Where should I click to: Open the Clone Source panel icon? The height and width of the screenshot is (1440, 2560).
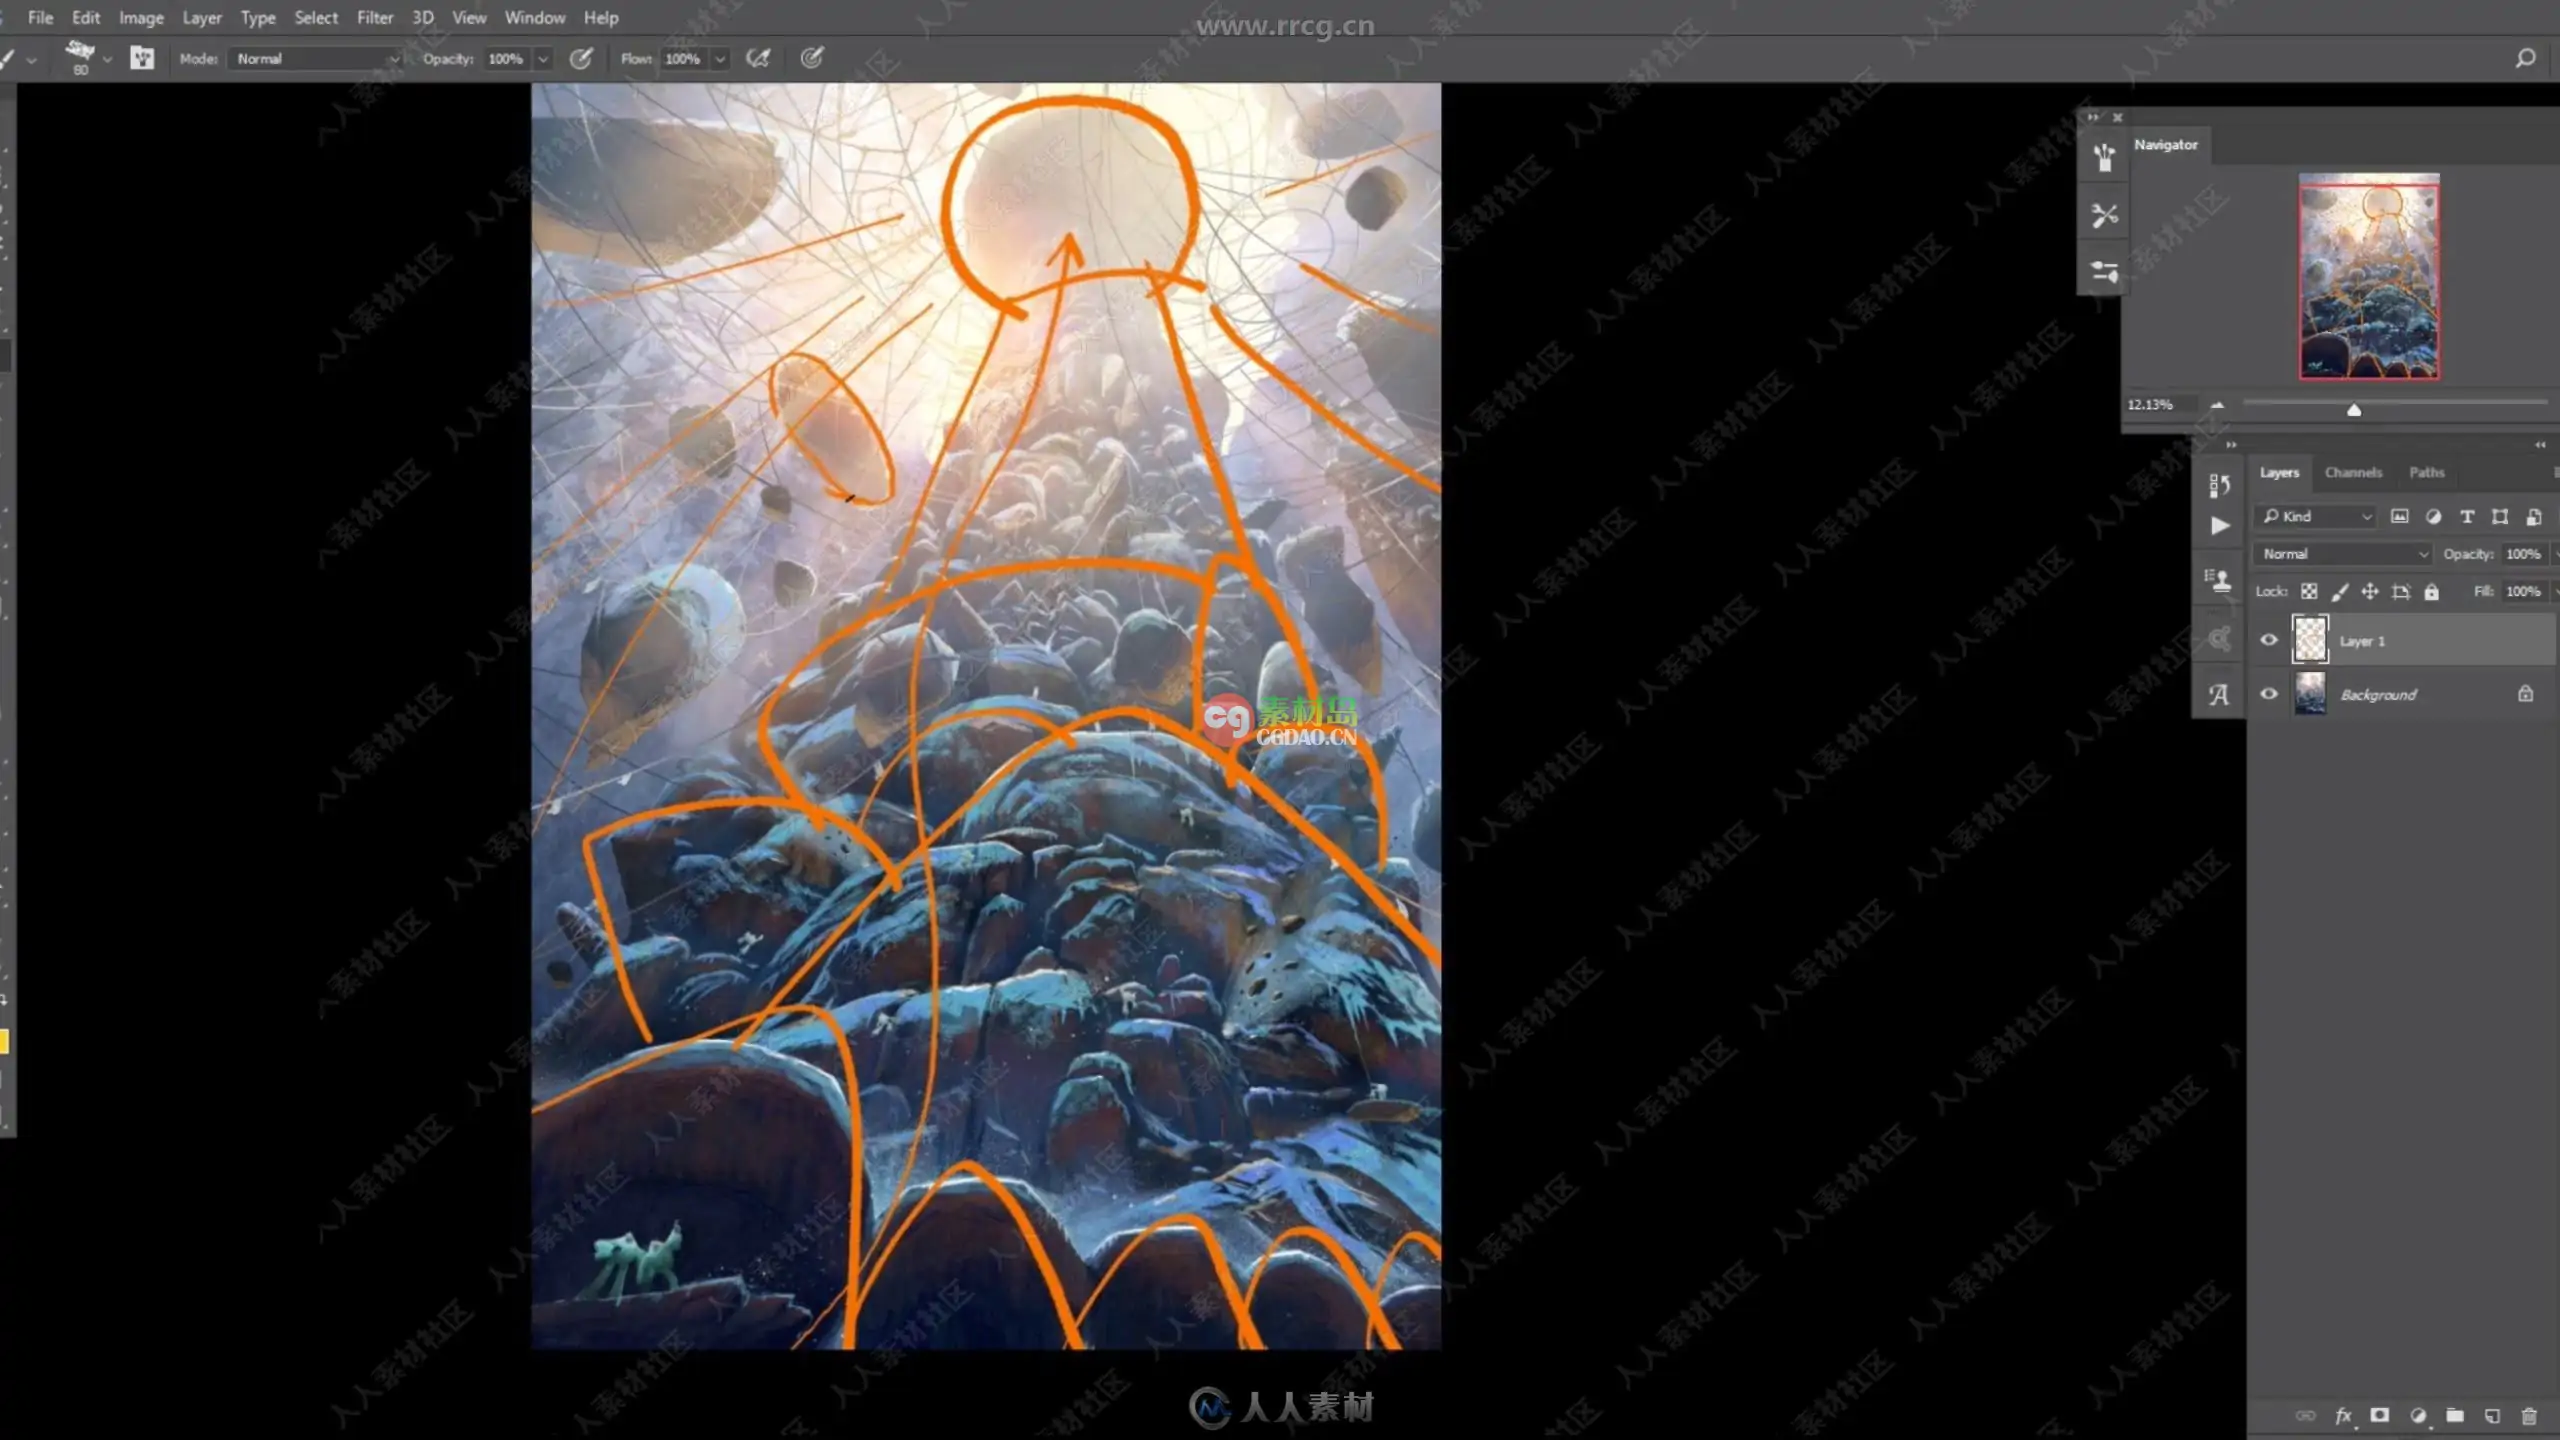2219,580
